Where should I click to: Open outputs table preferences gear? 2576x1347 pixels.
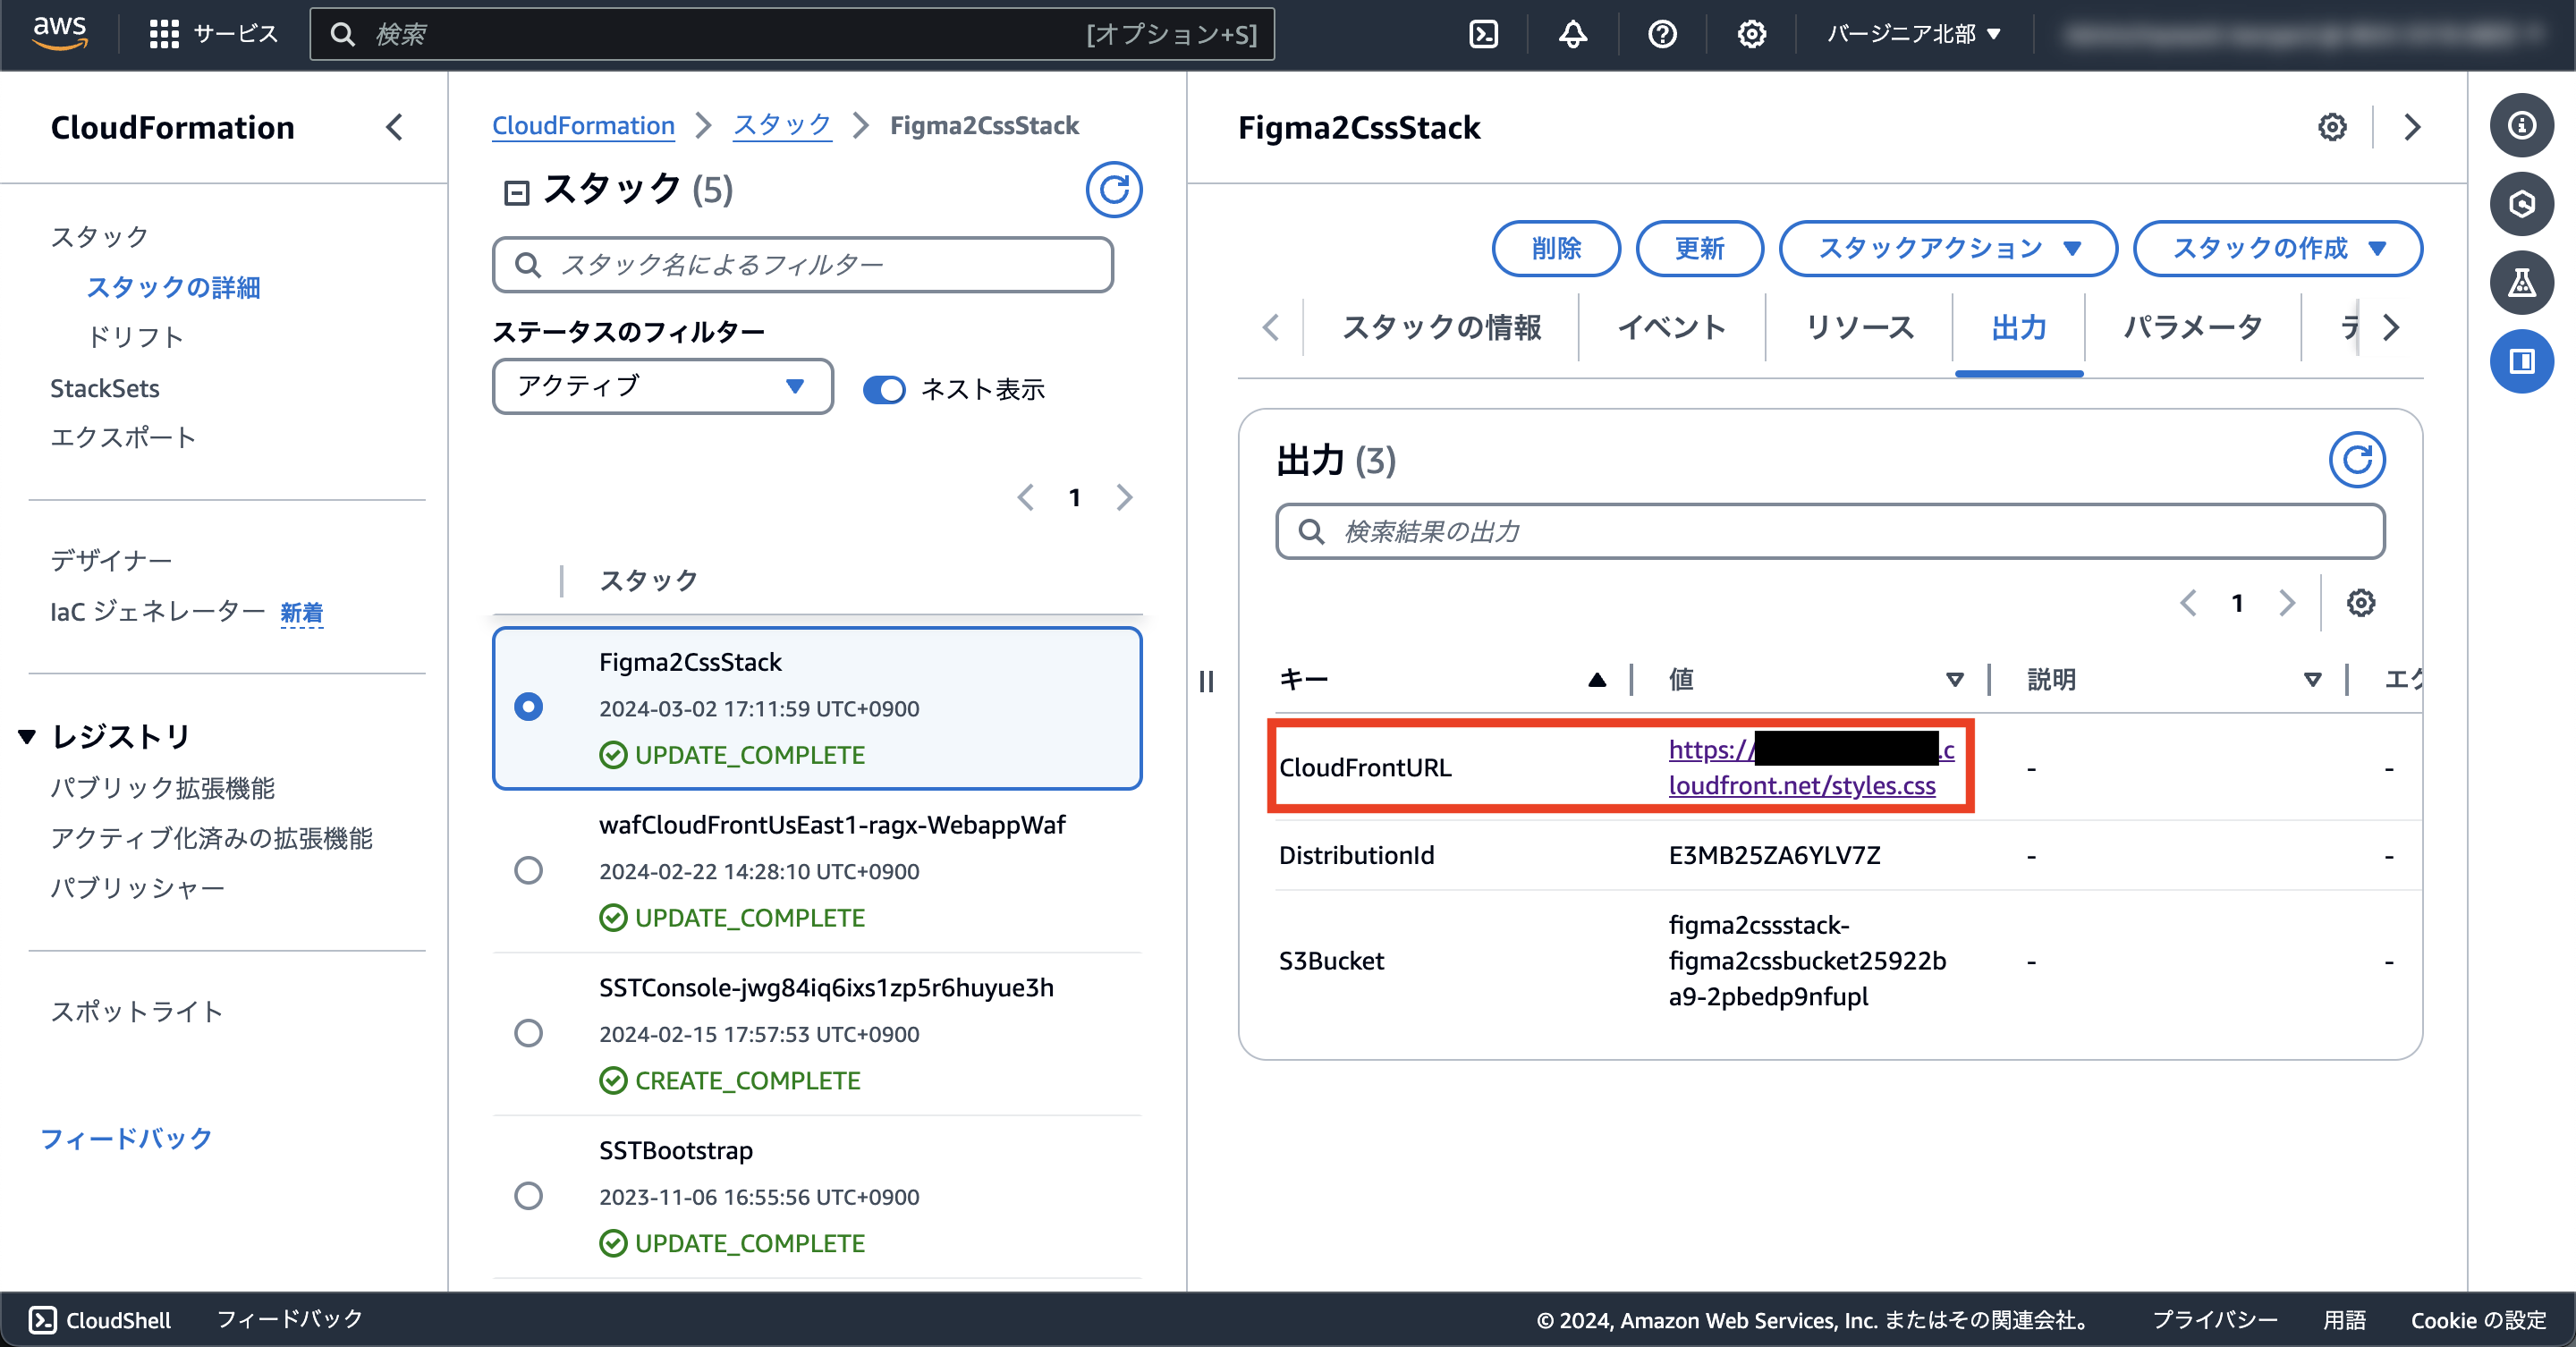point(2361,602)
